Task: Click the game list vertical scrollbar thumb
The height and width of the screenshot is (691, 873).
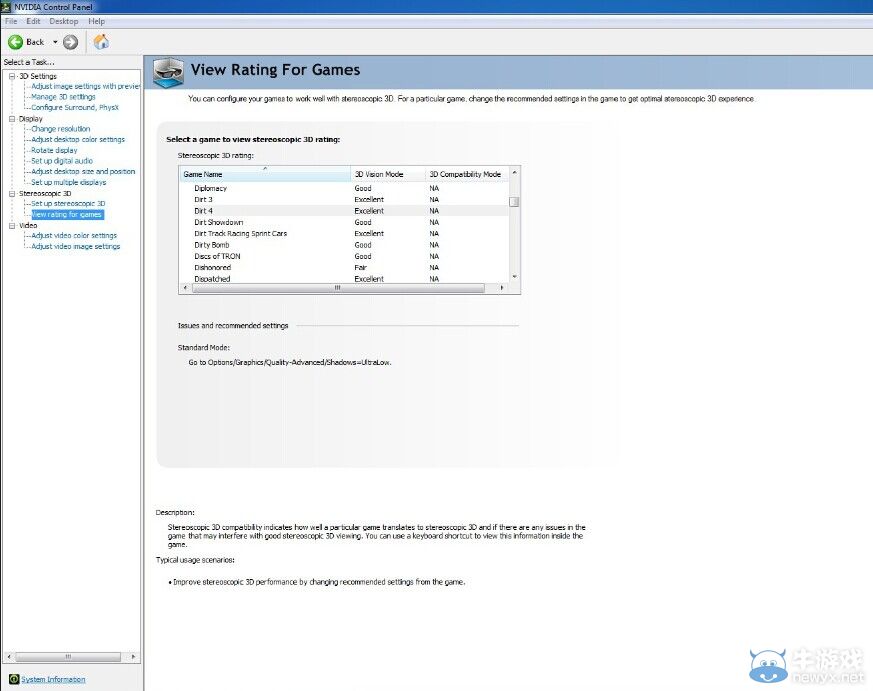Action: tap(514, 202)
